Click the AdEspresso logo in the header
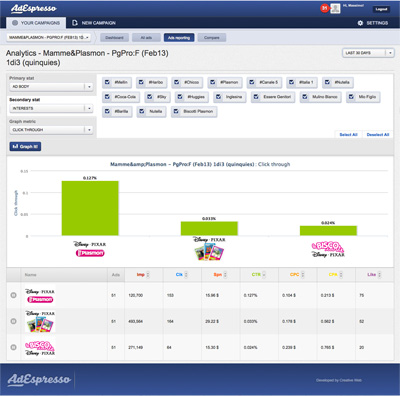 coord(34,9)
